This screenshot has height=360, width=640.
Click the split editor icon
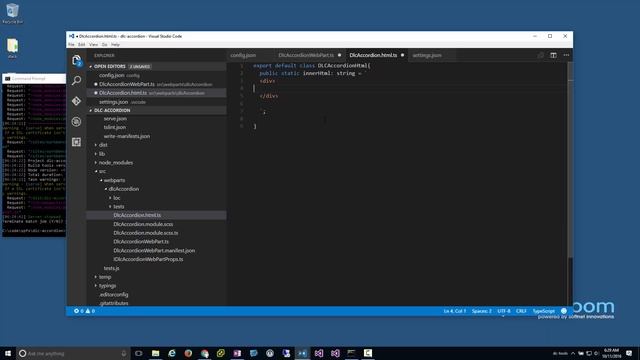tap(553, 55)
